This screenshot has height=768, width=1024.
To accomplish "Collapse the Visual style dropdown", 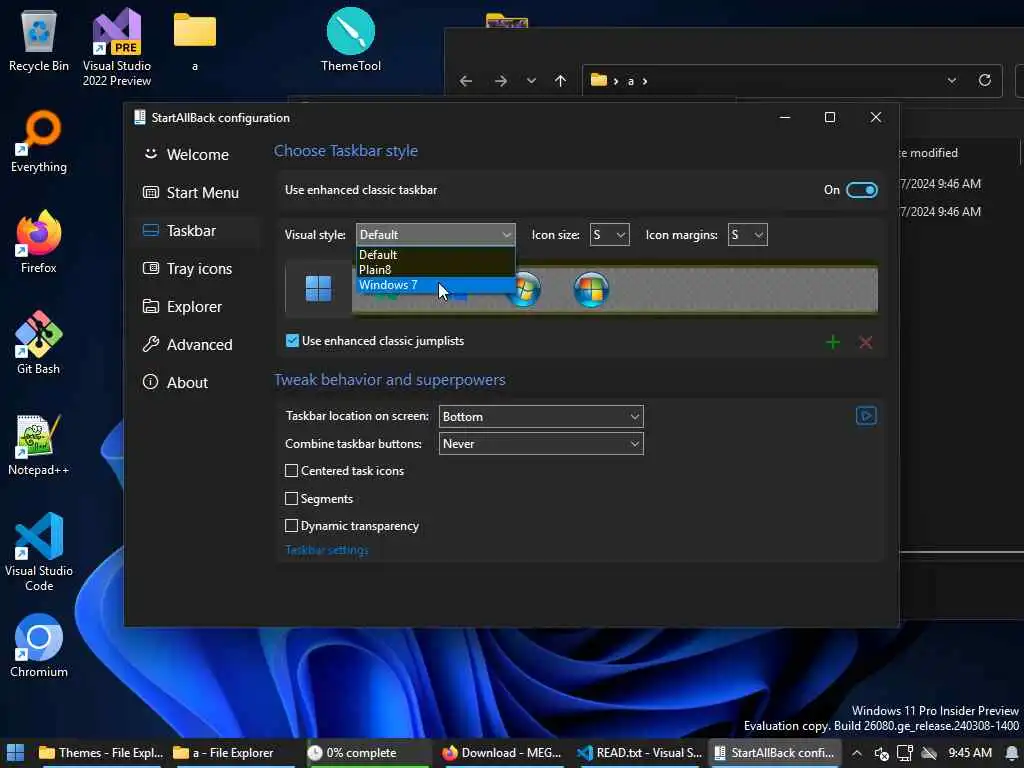I will coord(436,234).
